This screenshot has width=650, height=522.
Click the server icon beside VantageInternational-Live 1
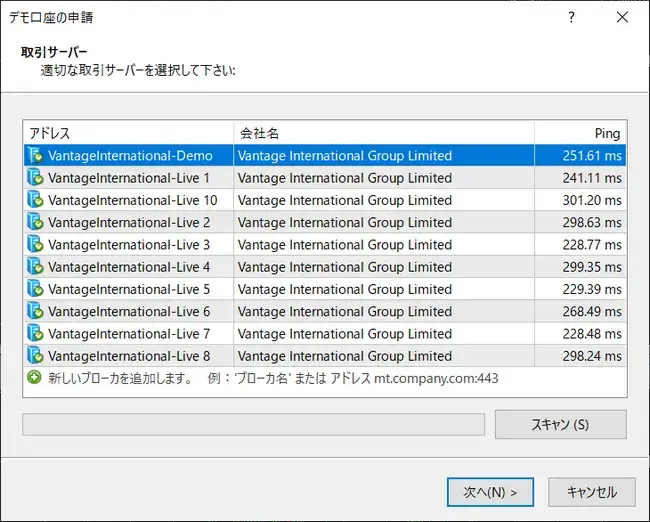[35, 178]
